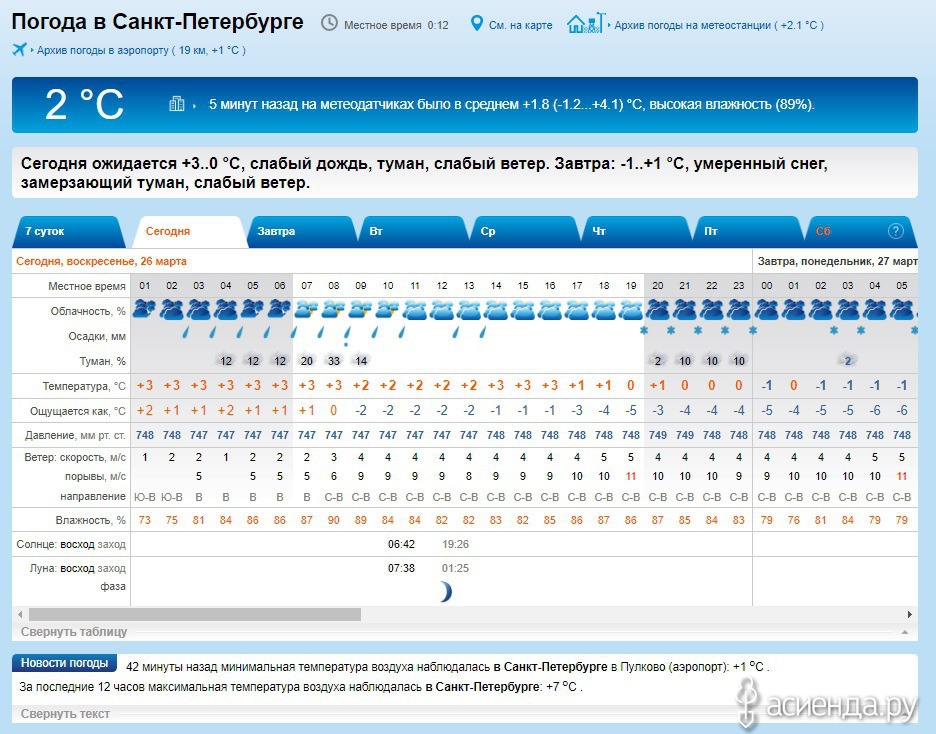Screen dimensions: 936x734
Task: Click the clock icon beside local time
Action: pos(329,23)
